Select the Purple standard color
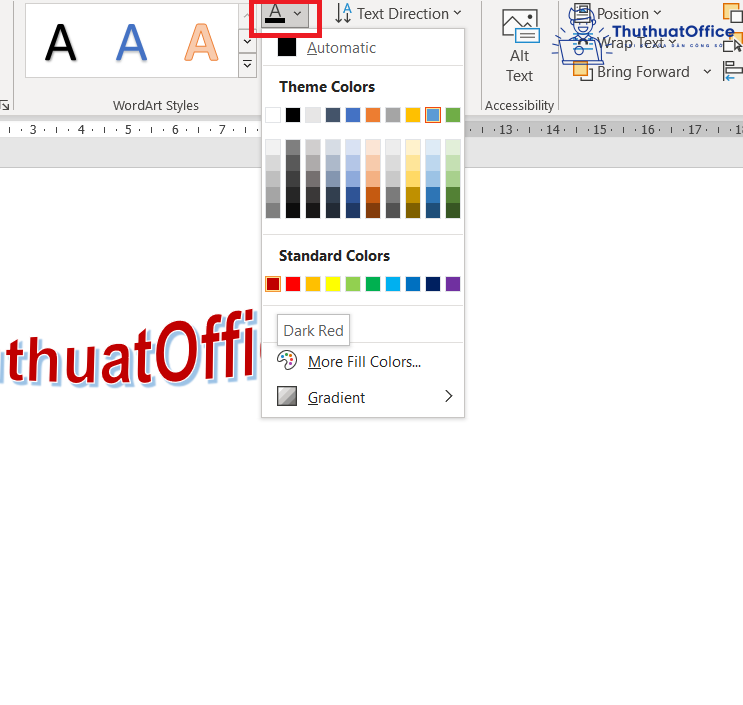This screenshot has width=743, height=705. (x=453, y=284)
